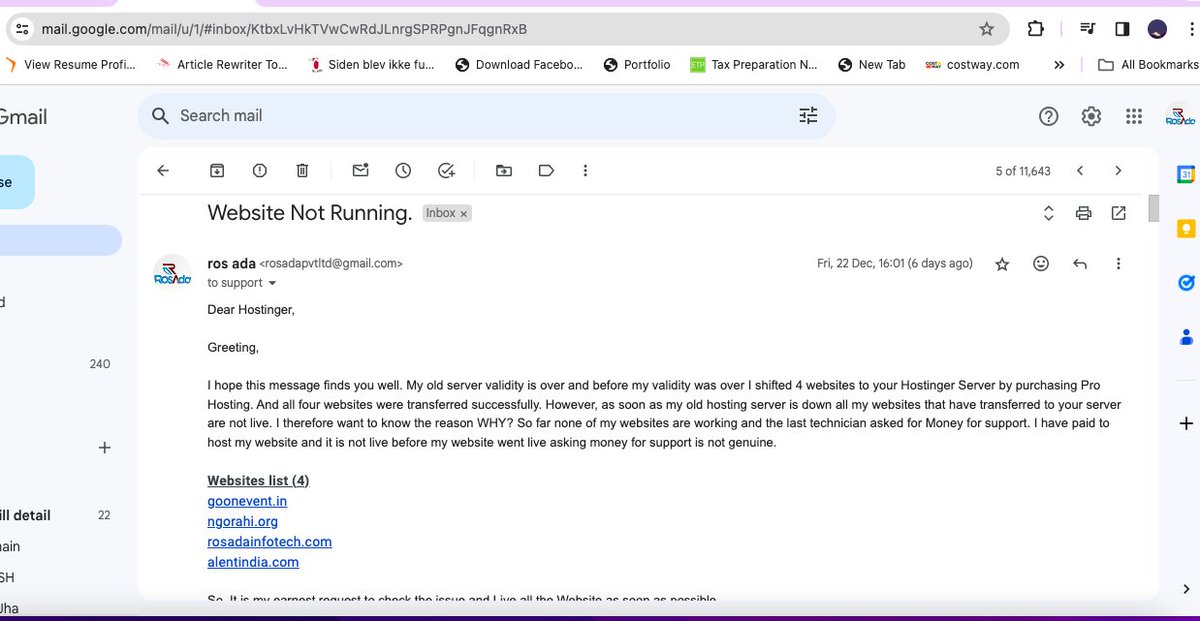Image resolution: width=1200 pixels, height=621 pixels.
Task: Mark the email as unread
Action: (360, 171)
